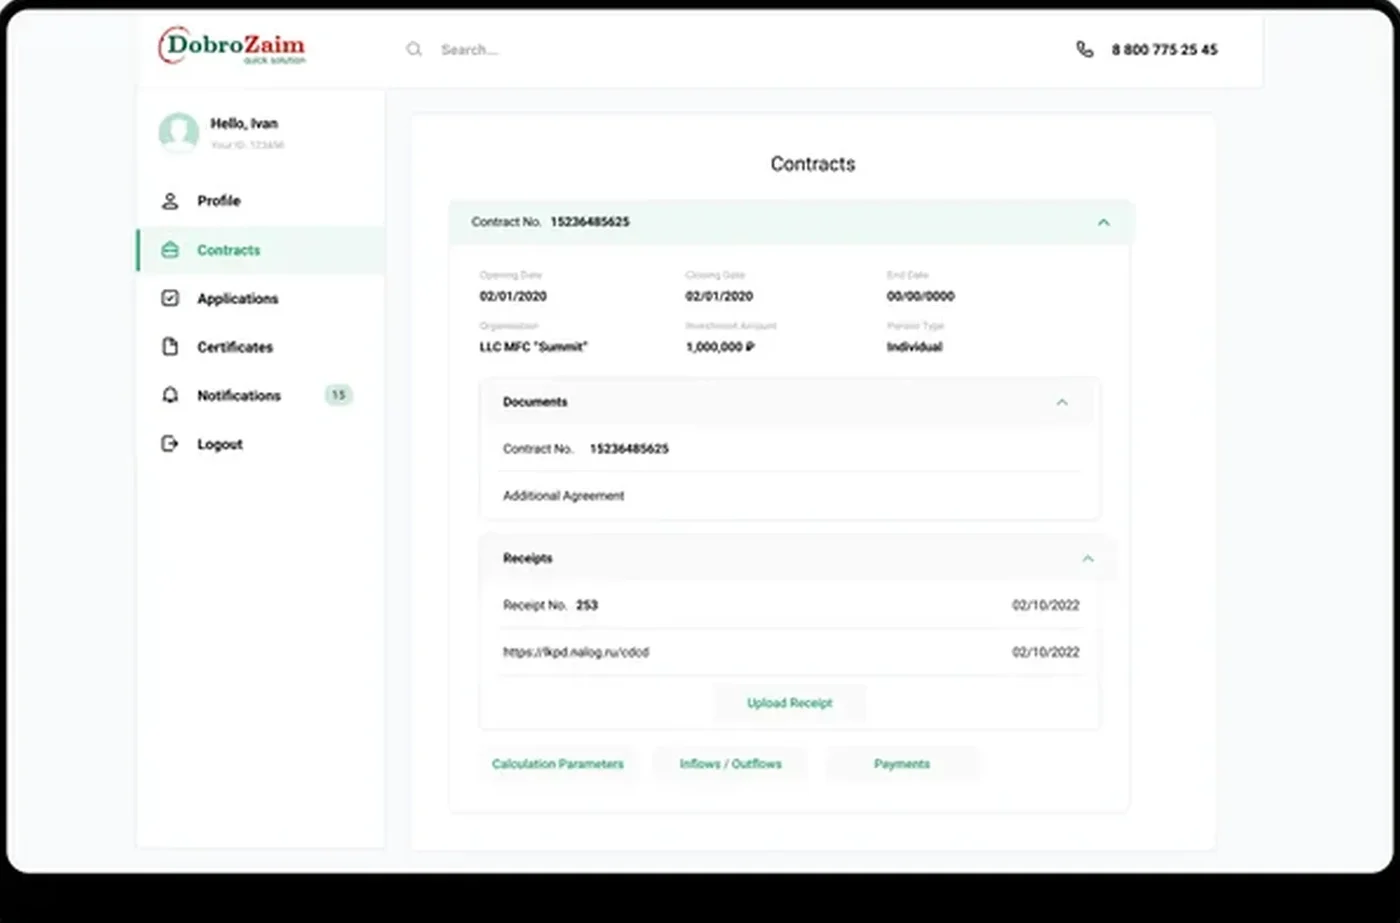Click the Payments button
Screen dimensions: 1400x923
[x=902, y=764]
